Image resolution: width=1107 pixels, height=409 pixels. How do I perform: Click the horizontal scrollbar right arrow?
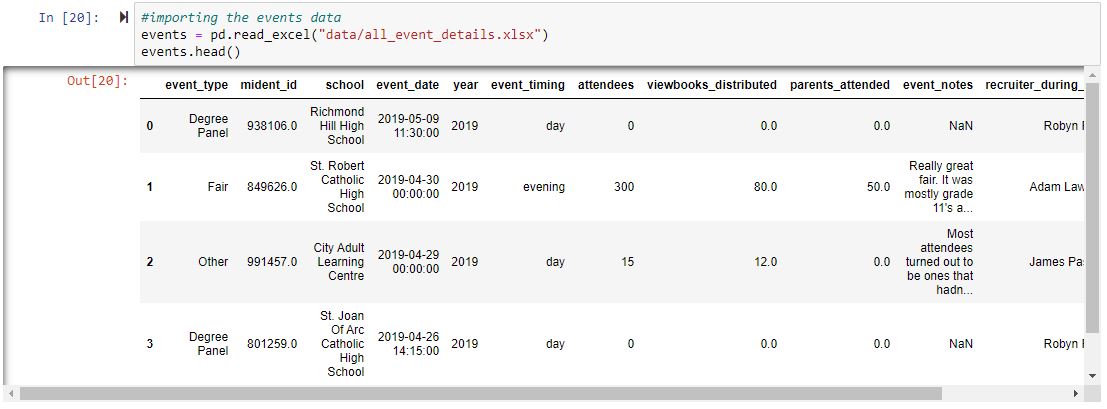click(1077, 393)
